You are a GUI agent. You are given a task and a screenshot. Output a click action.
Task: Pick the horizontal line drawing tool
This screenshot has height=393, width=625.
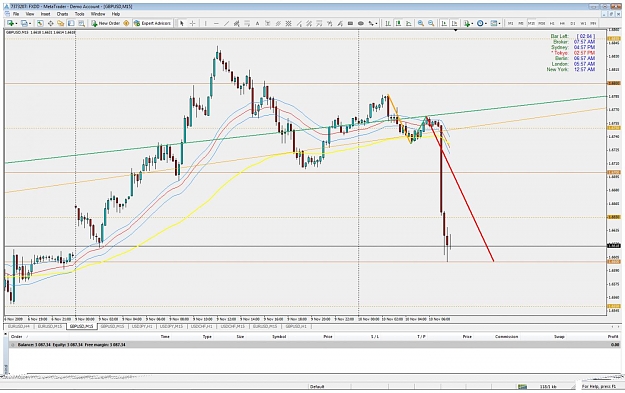tap(216, 24)
